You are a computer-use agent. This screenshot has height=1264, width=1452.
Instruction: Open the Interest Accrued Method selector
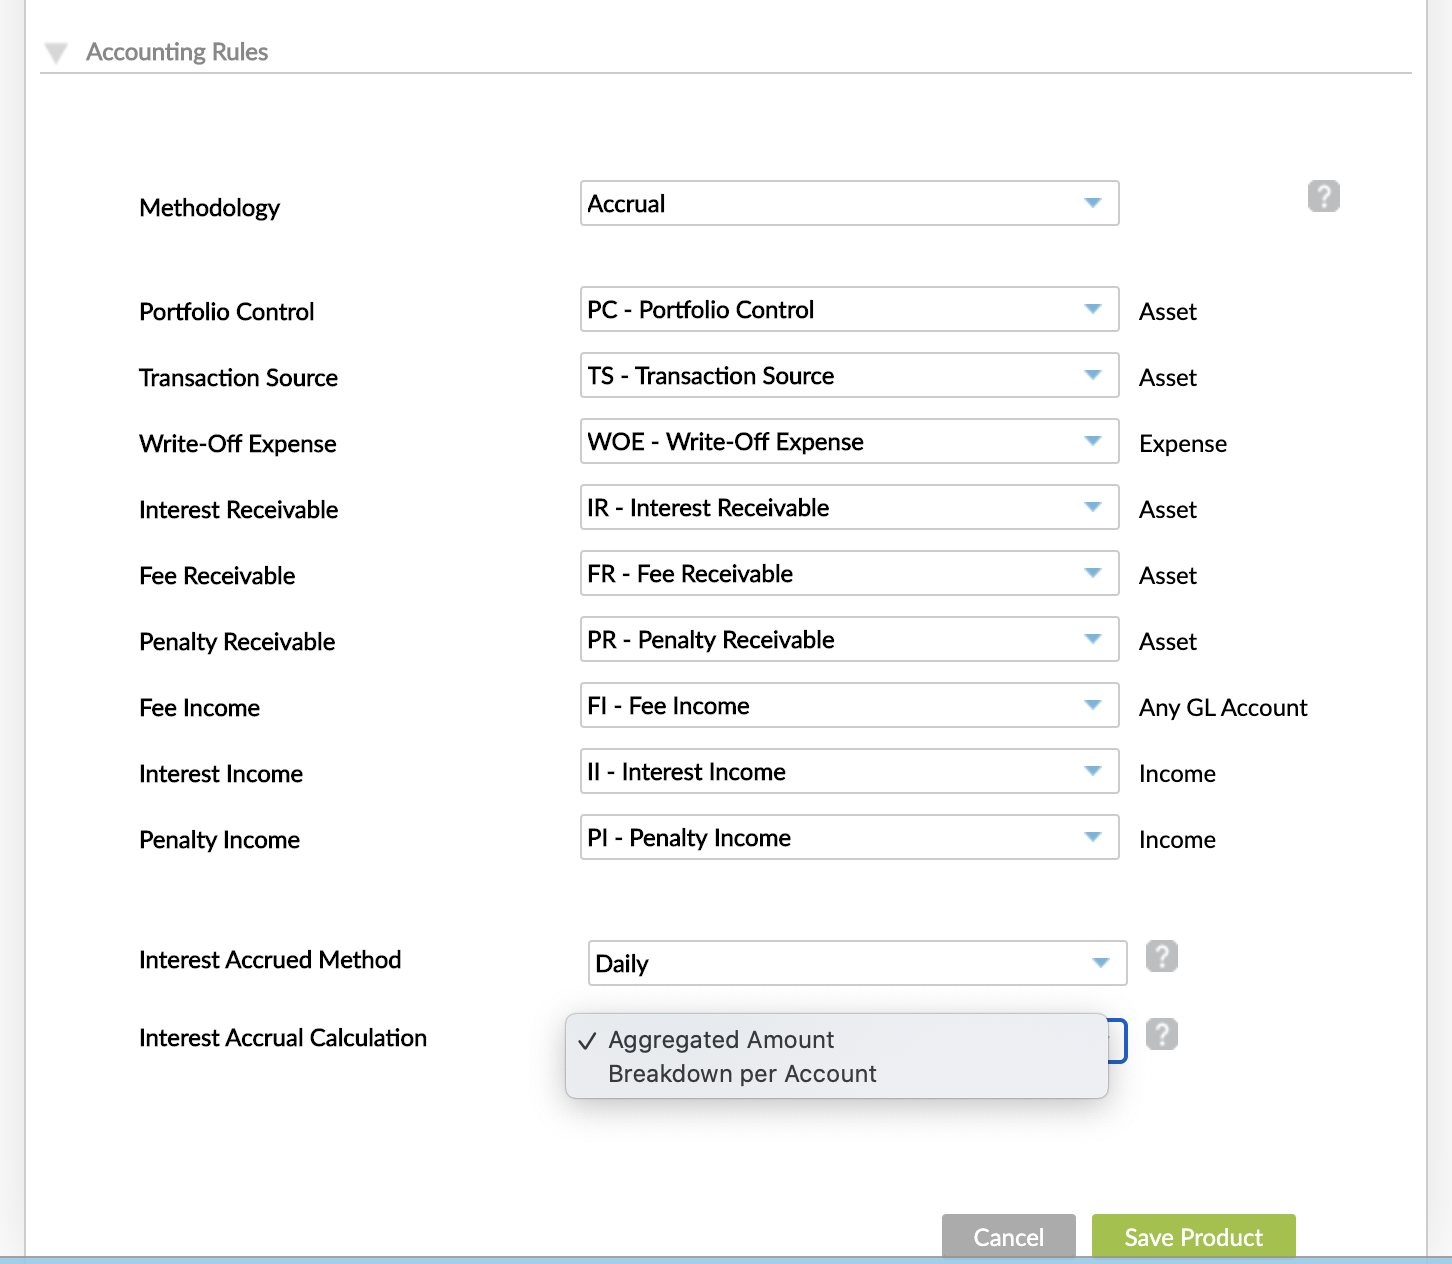tap(857, 963)
